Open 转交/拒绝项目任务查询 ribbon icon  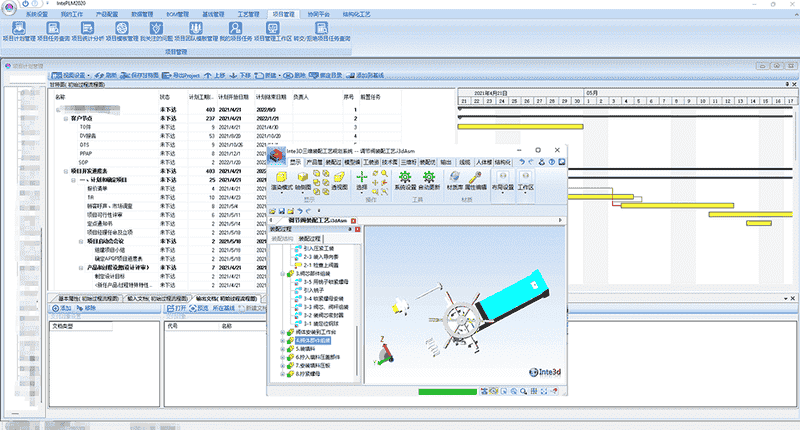[x=321, y=28]
